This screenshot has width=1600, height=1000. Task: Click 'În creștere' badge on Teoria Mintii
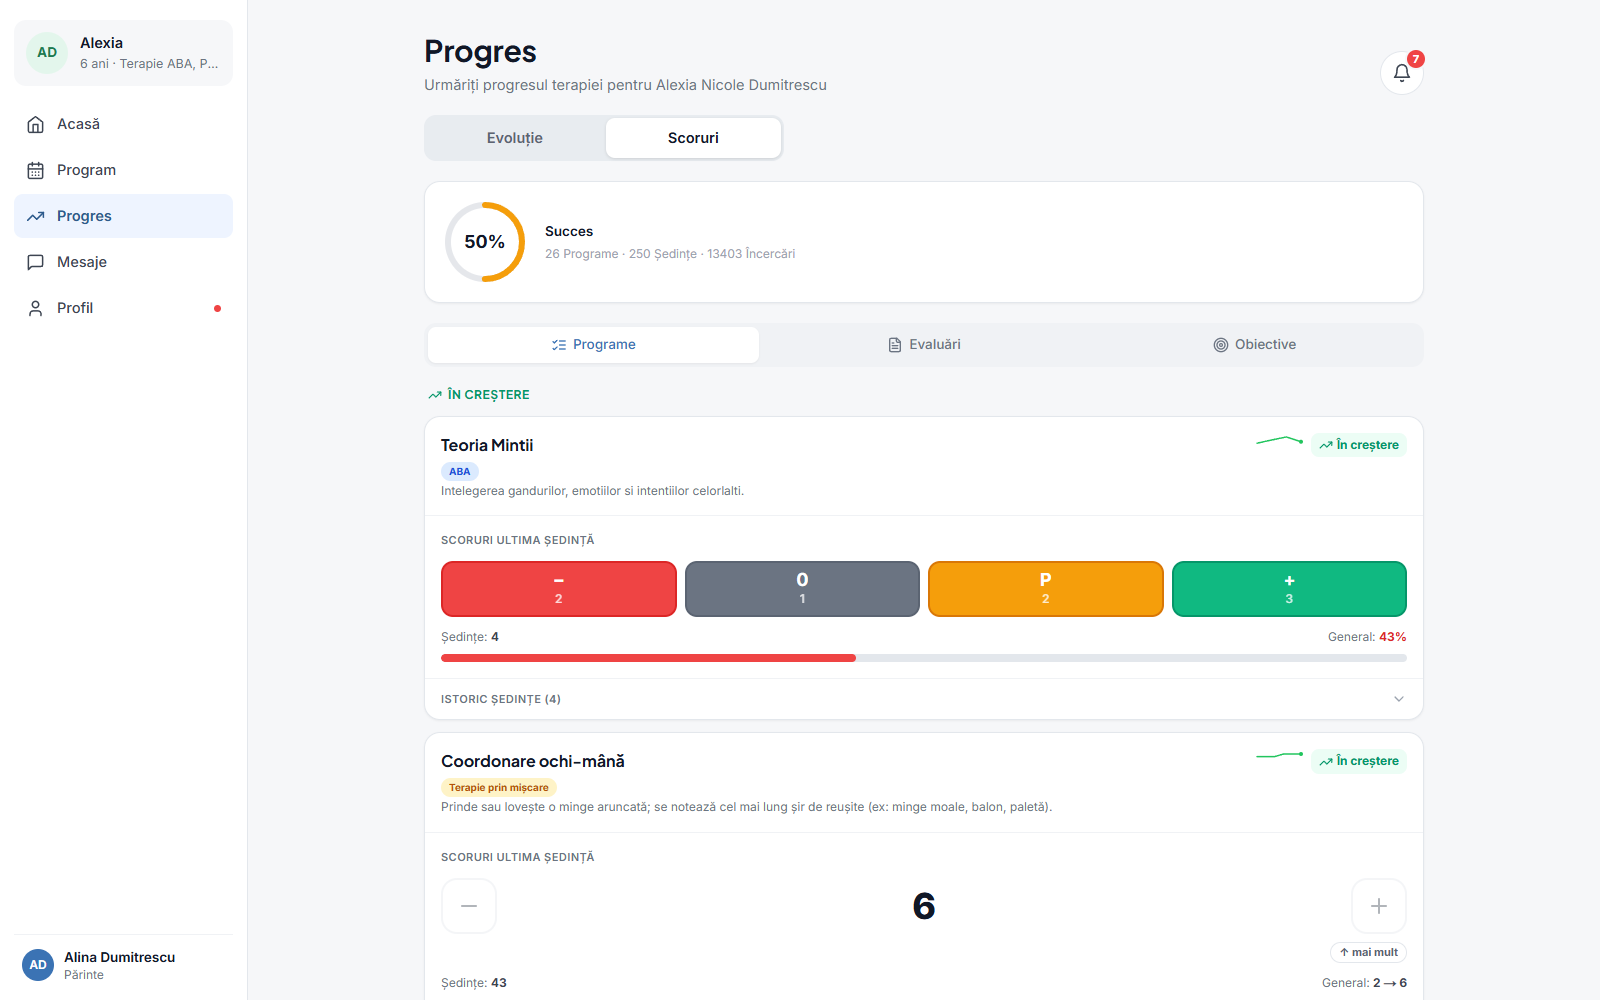pyautogui.click(x=1359, y=445)
